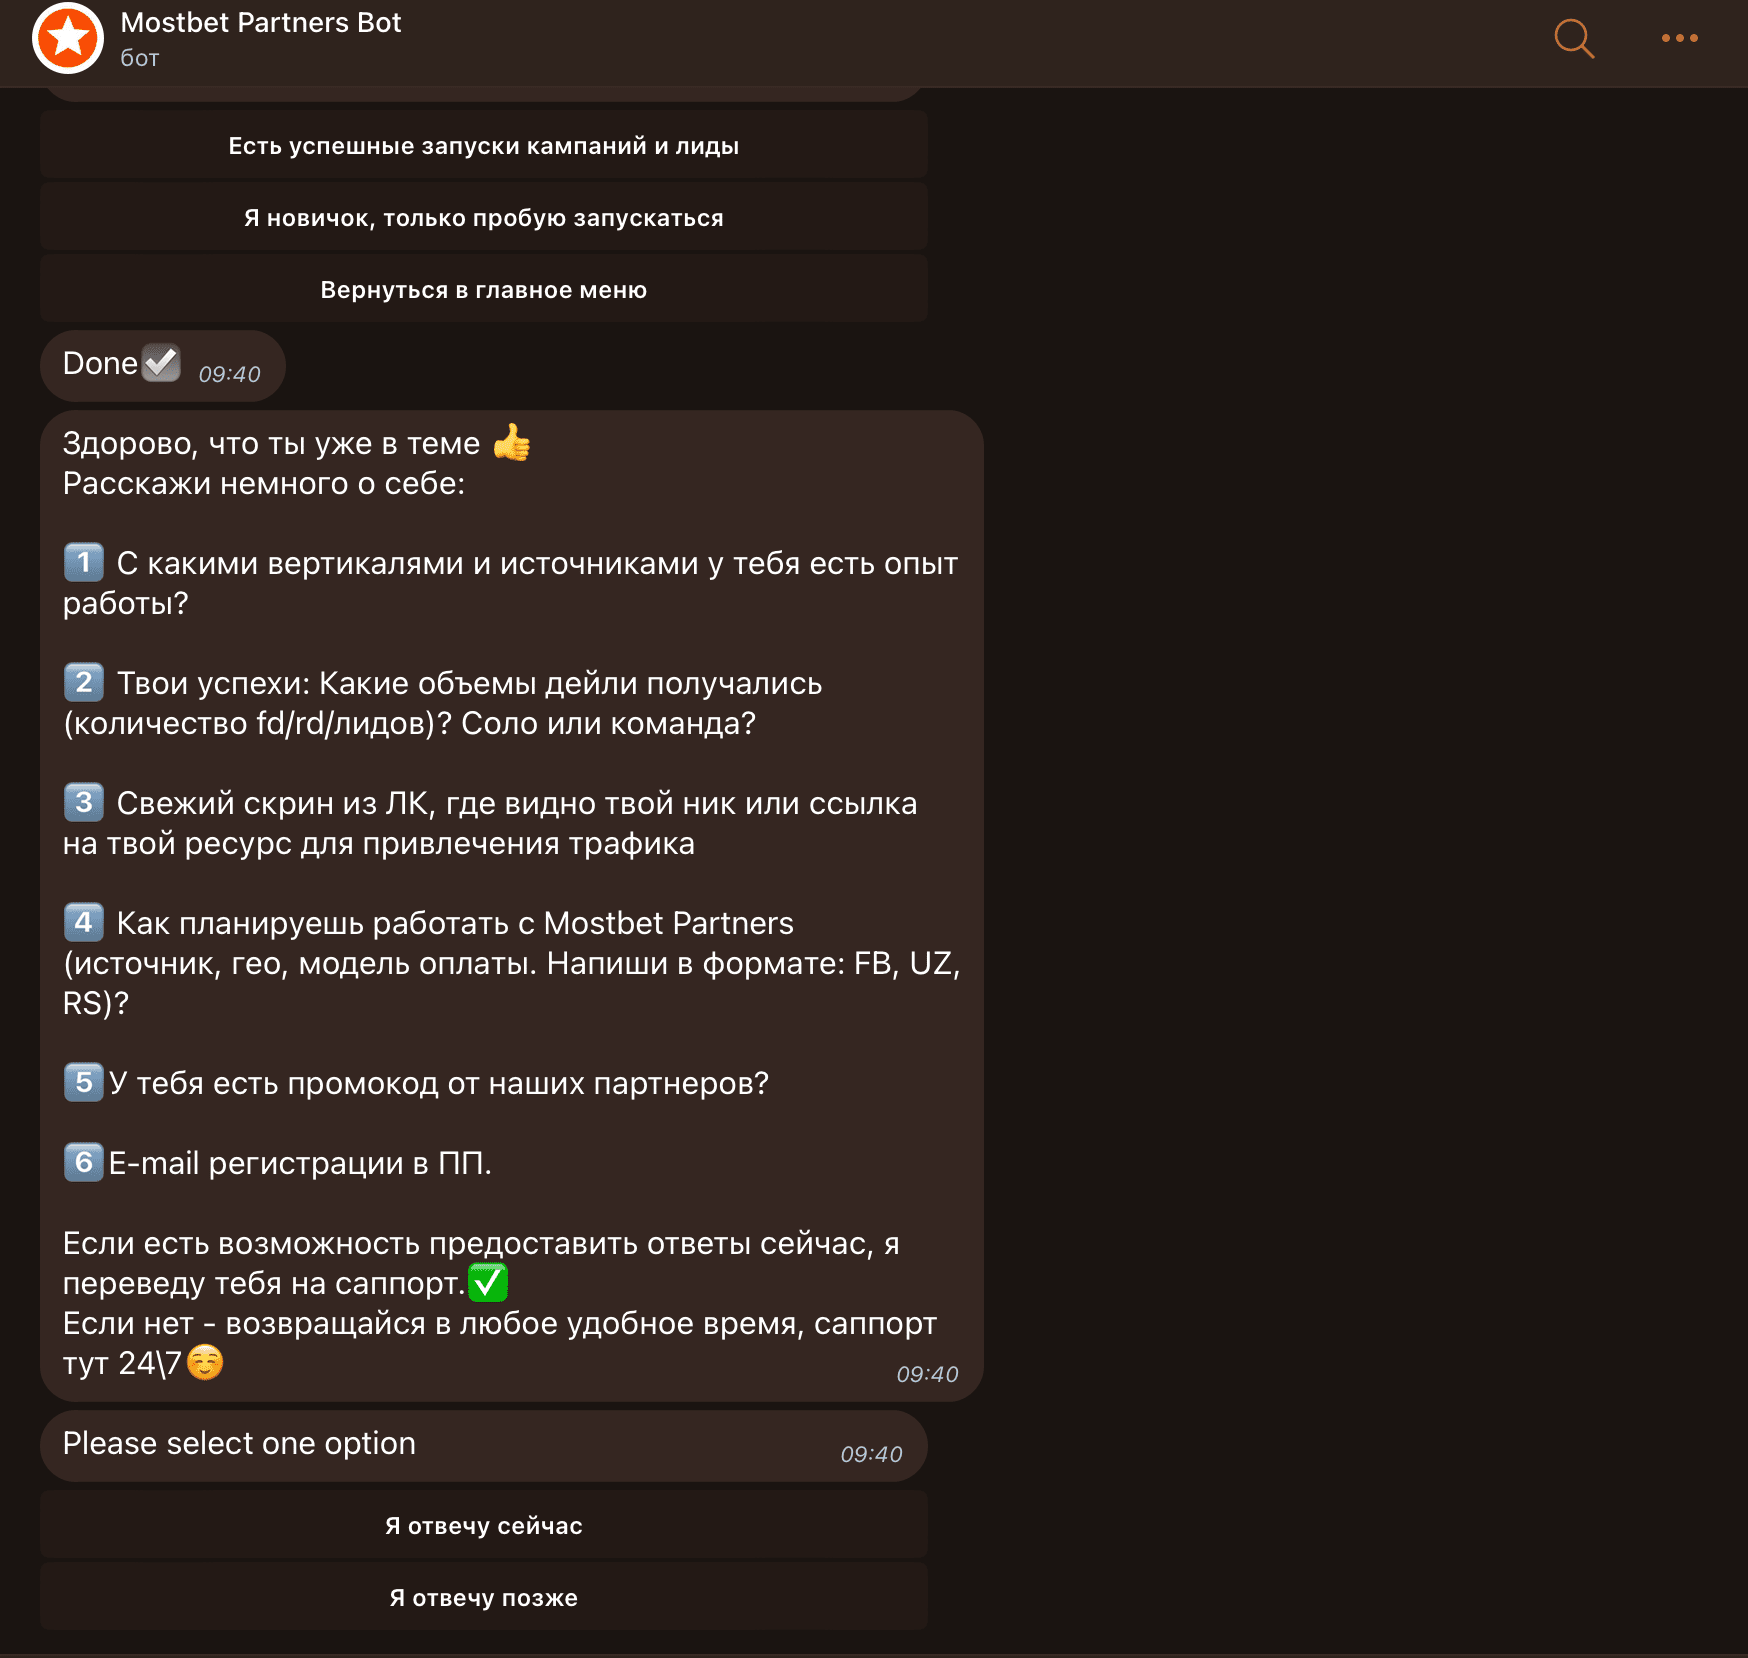Click the search magnifier icon
1748x1658 pixels.
pyautogui.click(x=1574, y=39)
